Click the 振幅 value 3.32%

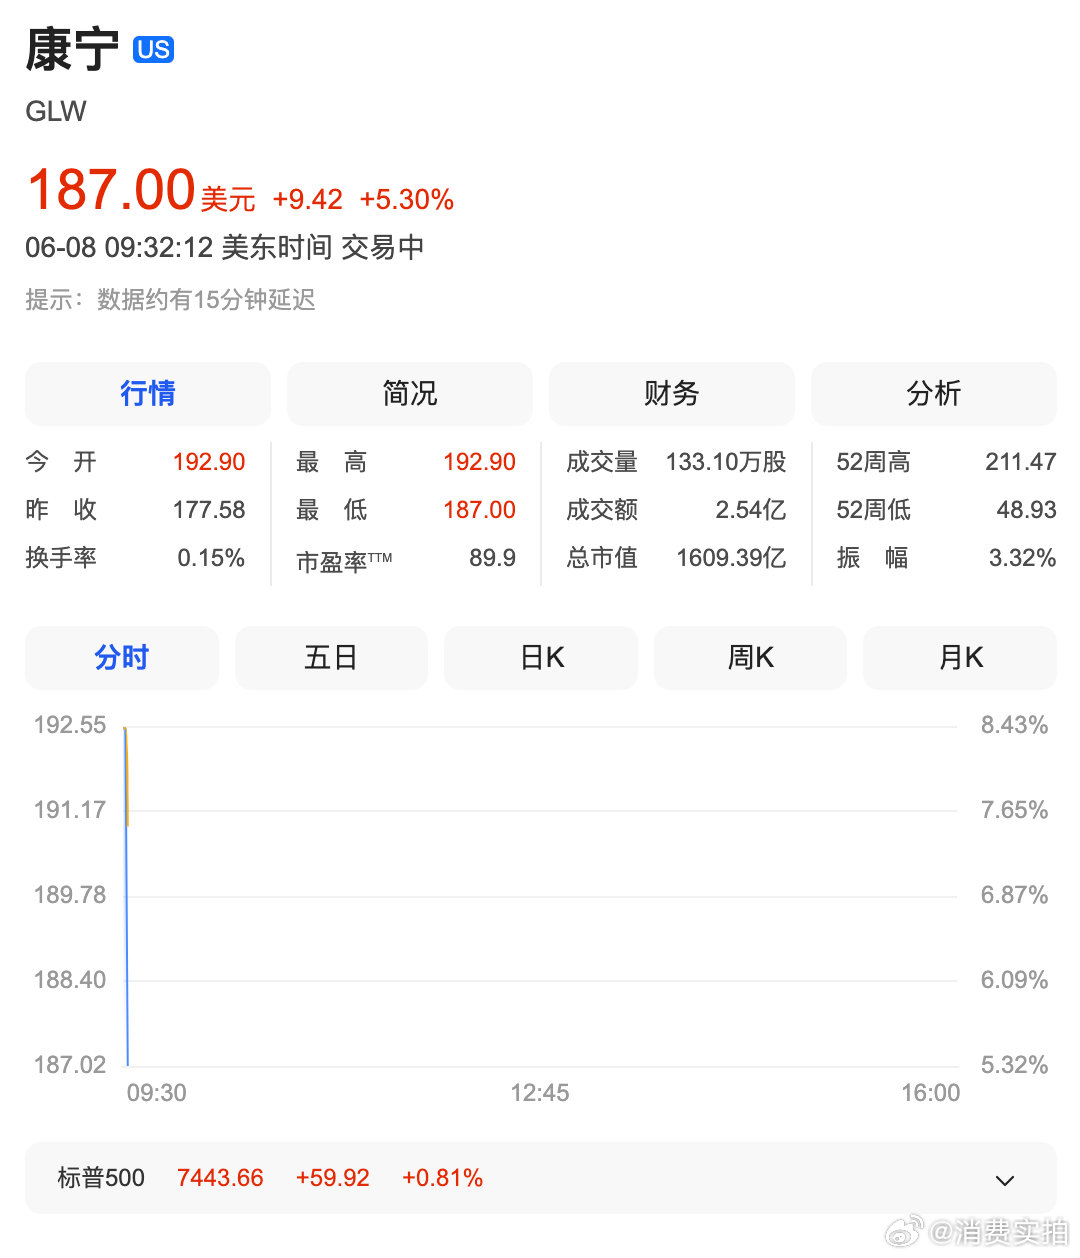1023,557
